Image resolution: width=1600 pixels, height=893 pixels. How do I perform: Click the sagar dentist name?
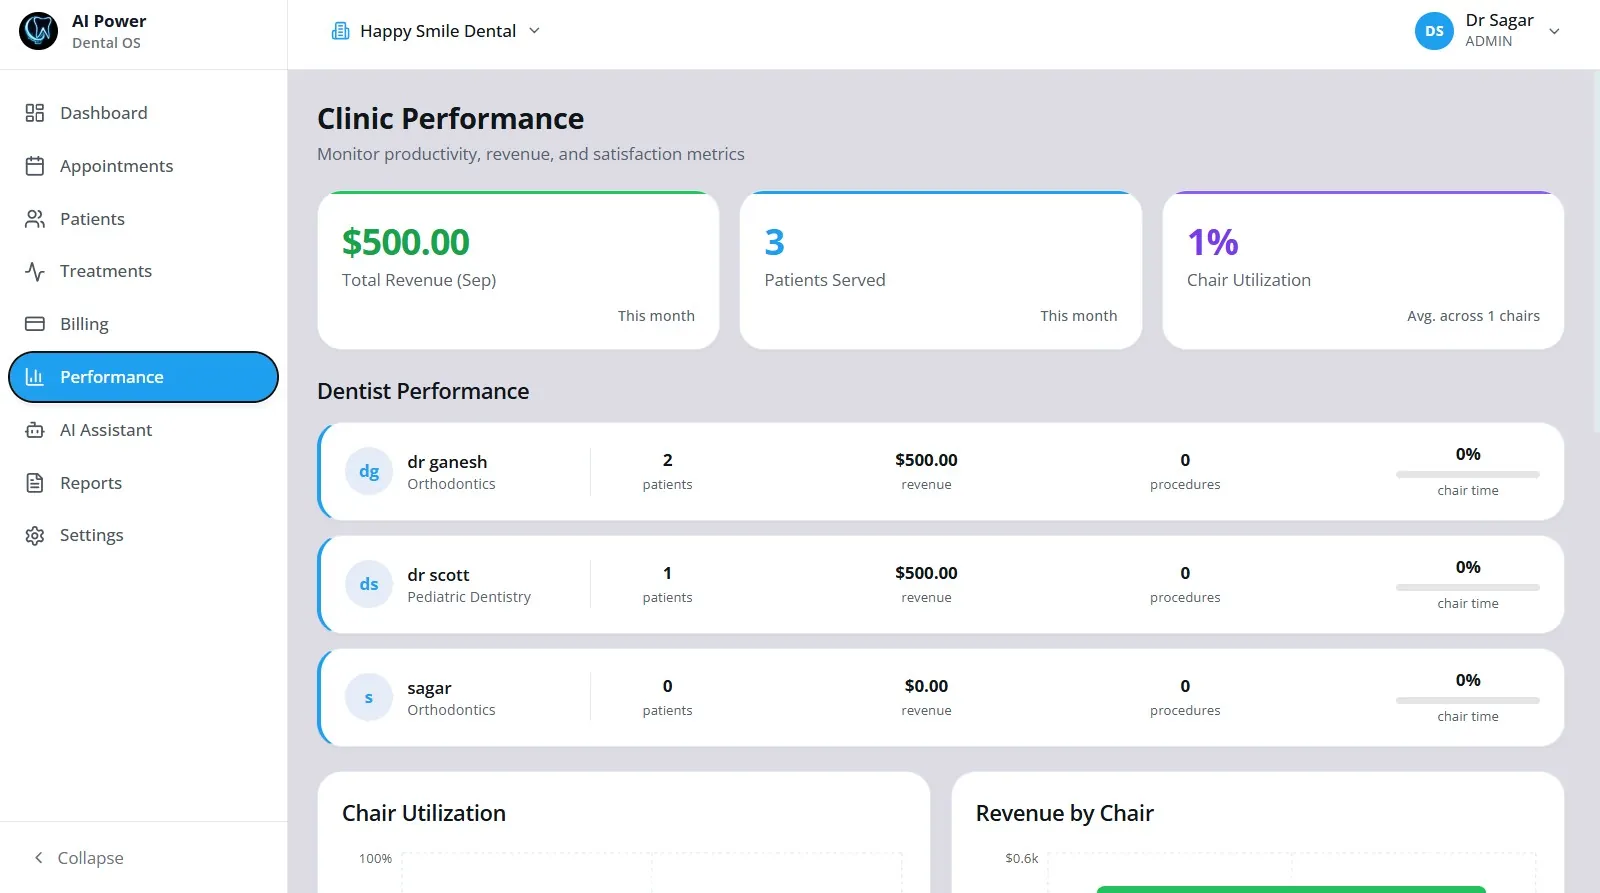click(429, 688)
